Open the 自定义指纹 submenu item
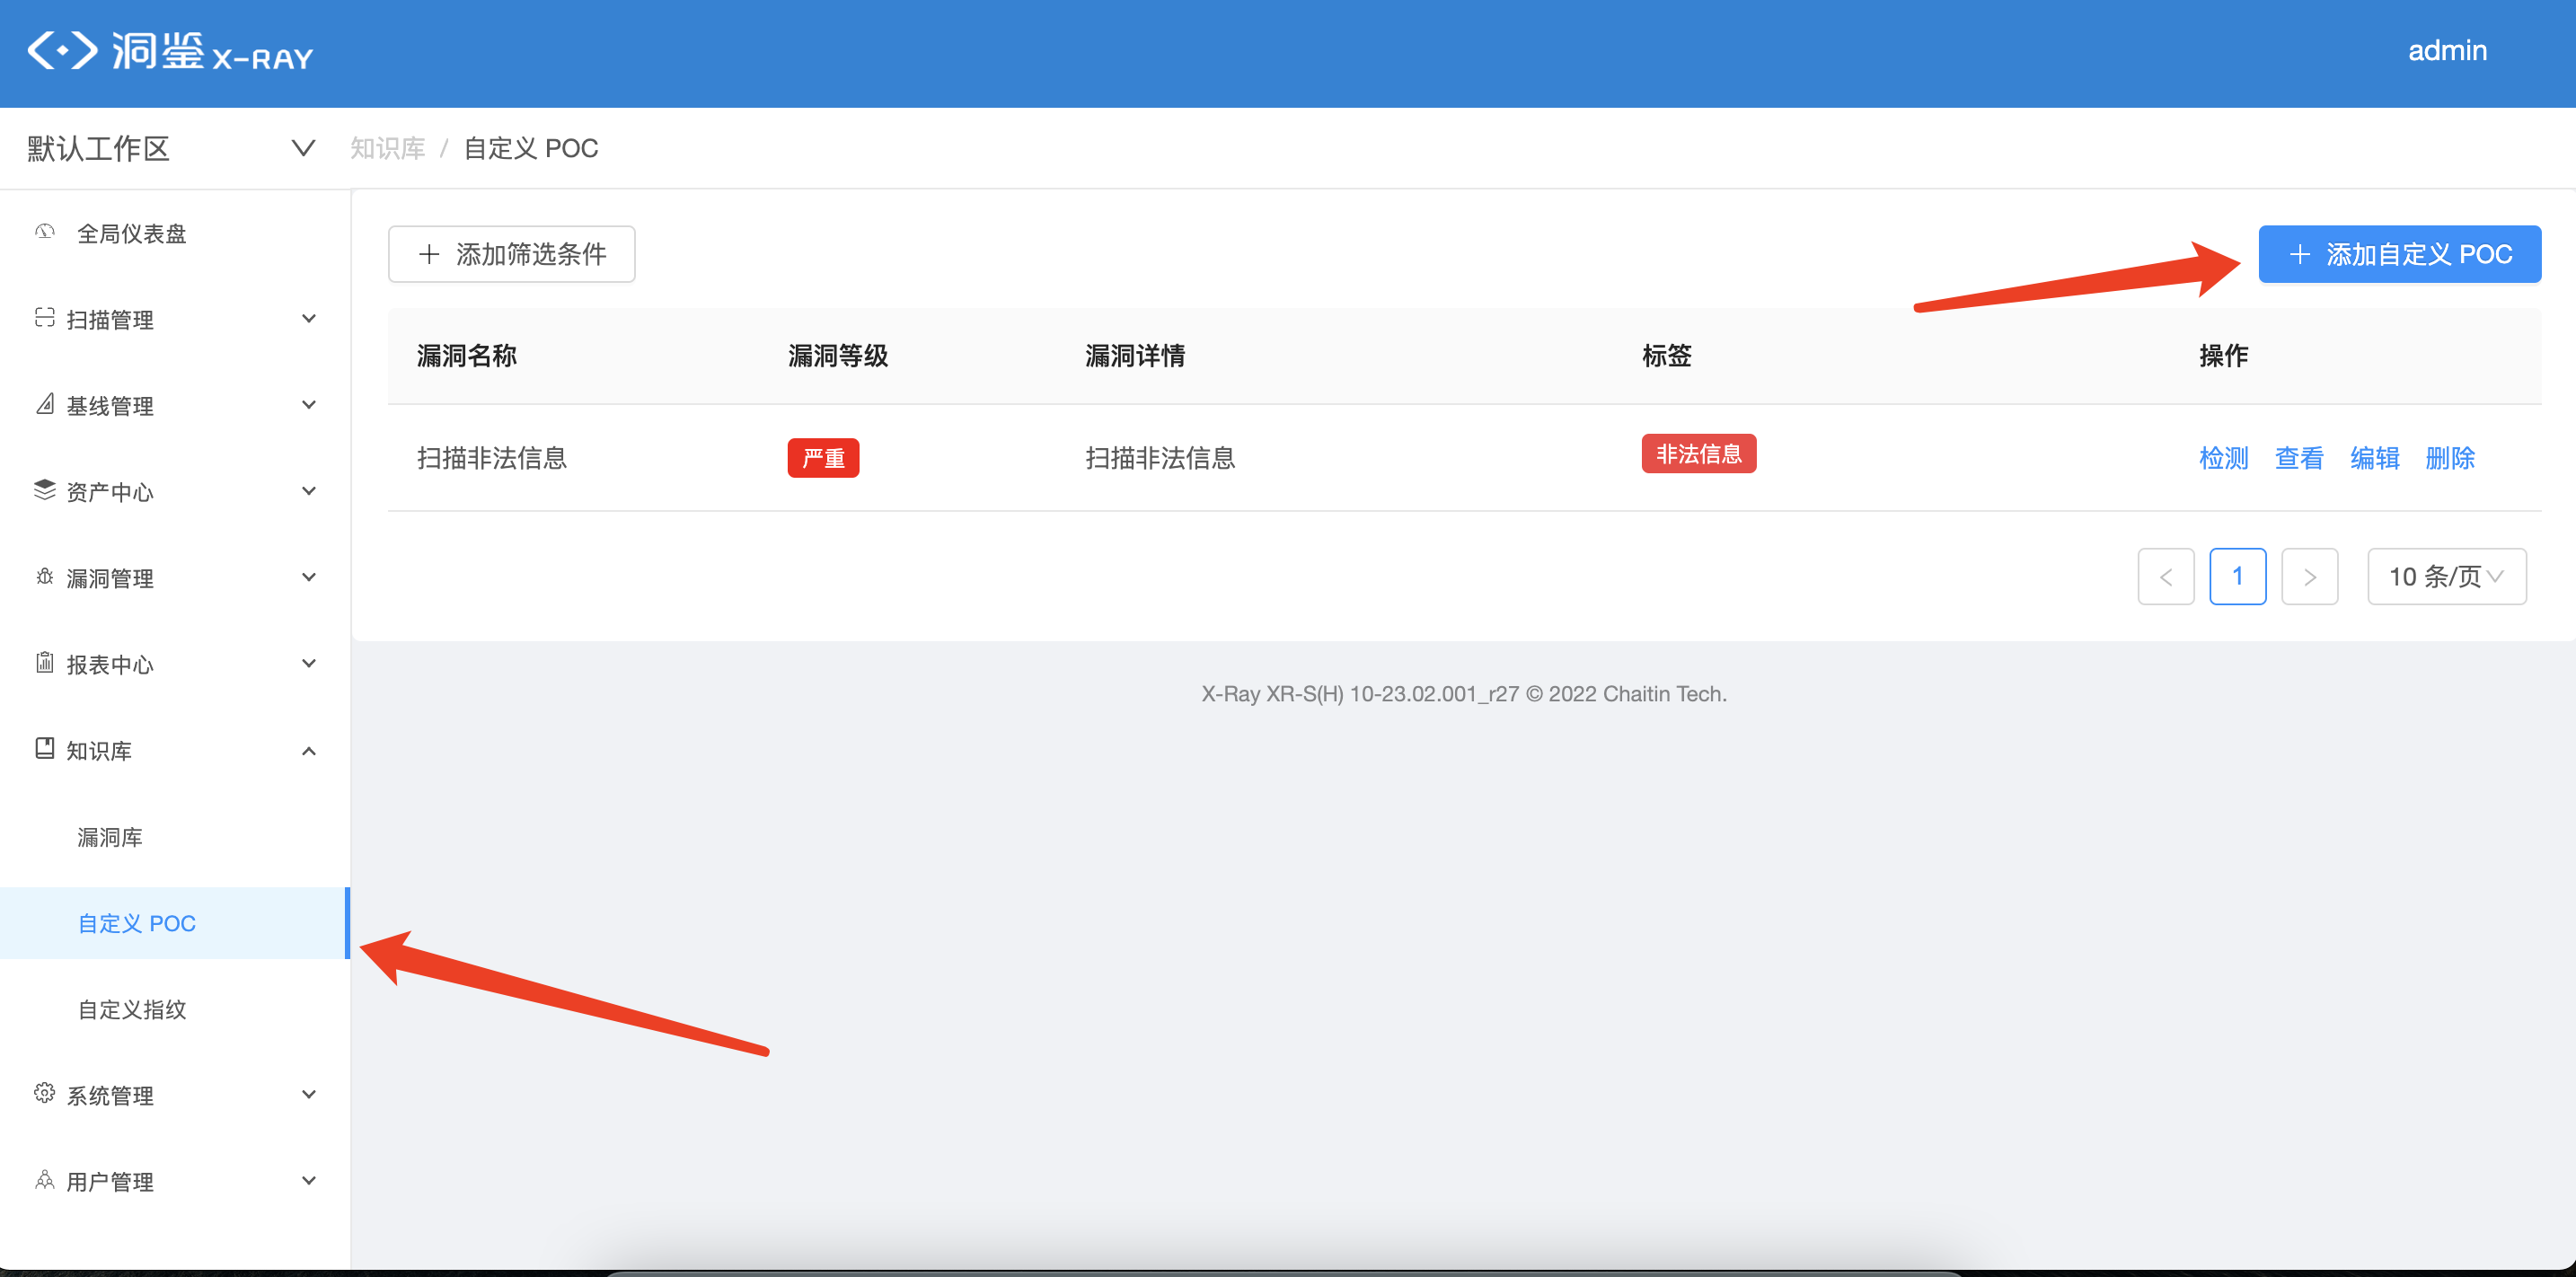 pos(132,1009)
